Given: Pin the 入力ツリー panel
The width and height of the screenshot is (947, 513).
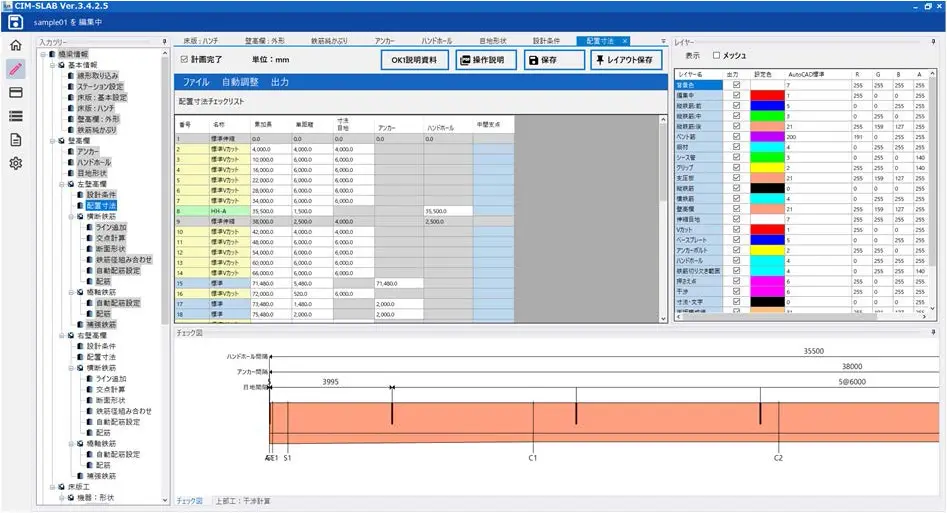Looking at the screenshot, I should point(164,42).
